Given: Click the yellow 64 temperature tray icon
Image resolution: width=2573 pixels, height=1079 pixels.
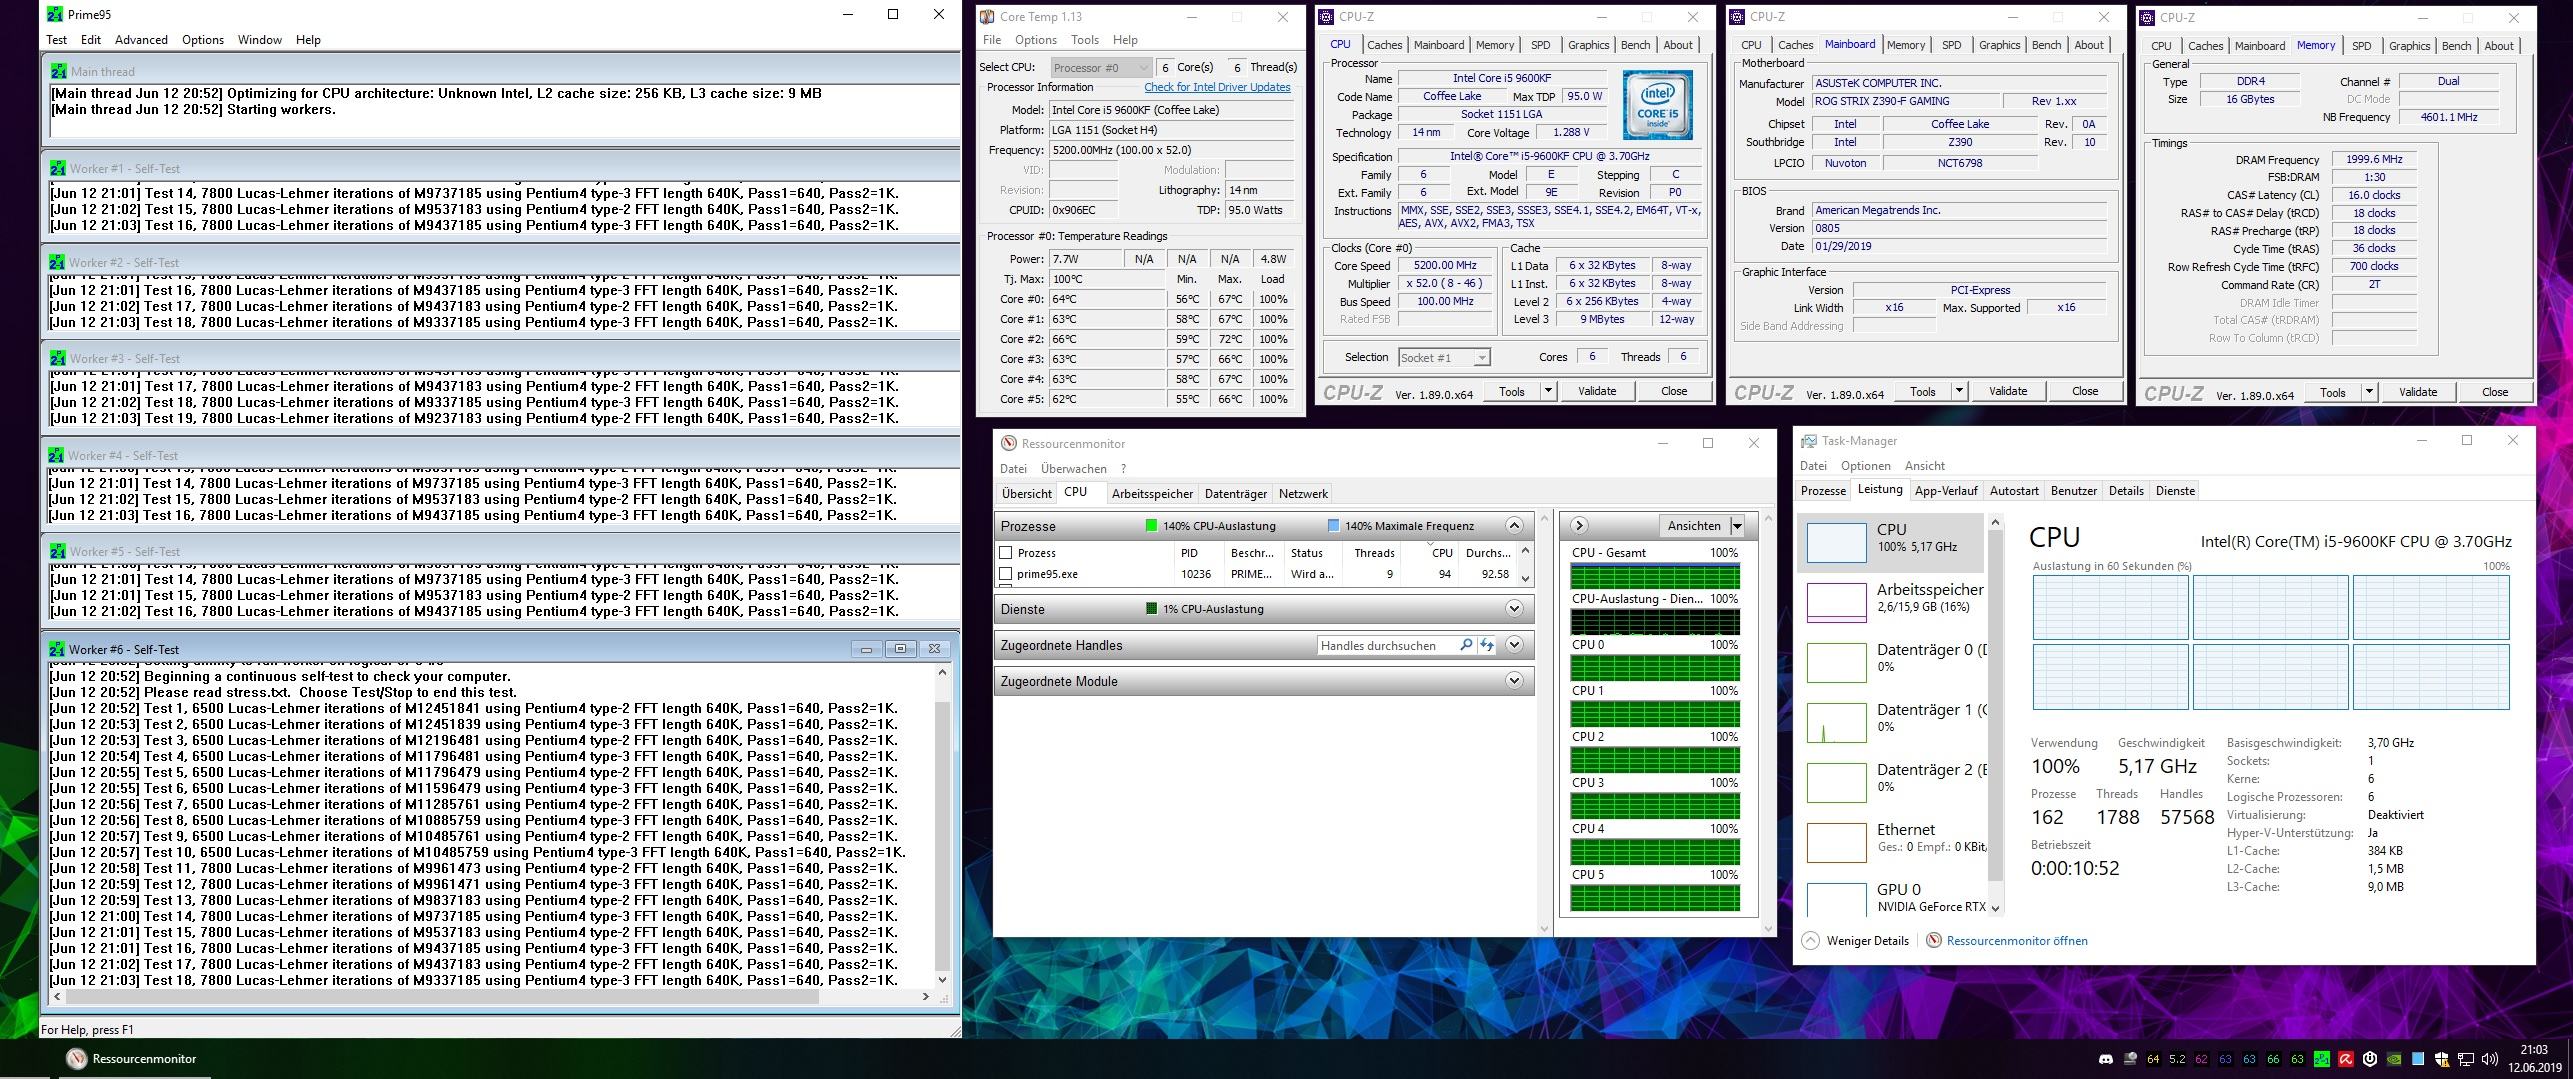Looking at the screenshot, I should 2153,1059.
